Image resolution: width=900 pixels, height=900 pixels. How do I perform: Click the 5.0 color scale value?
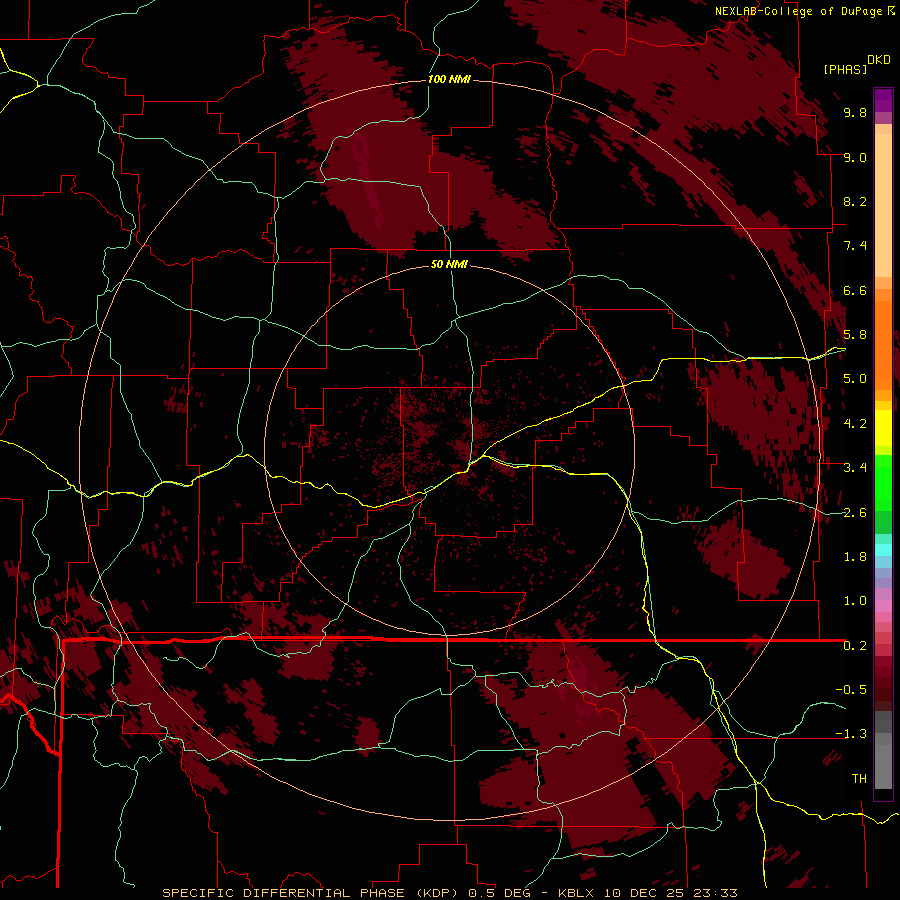(x=855, y=379)
